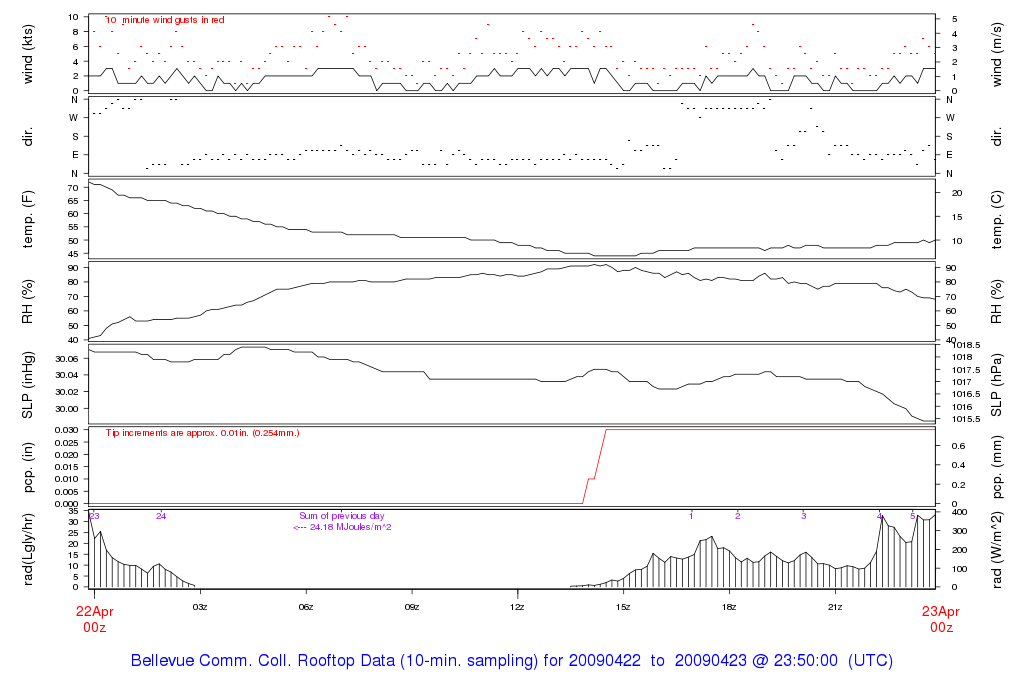Click the '18z' time axis label
Screen dimensions: 1024x700
729,607
